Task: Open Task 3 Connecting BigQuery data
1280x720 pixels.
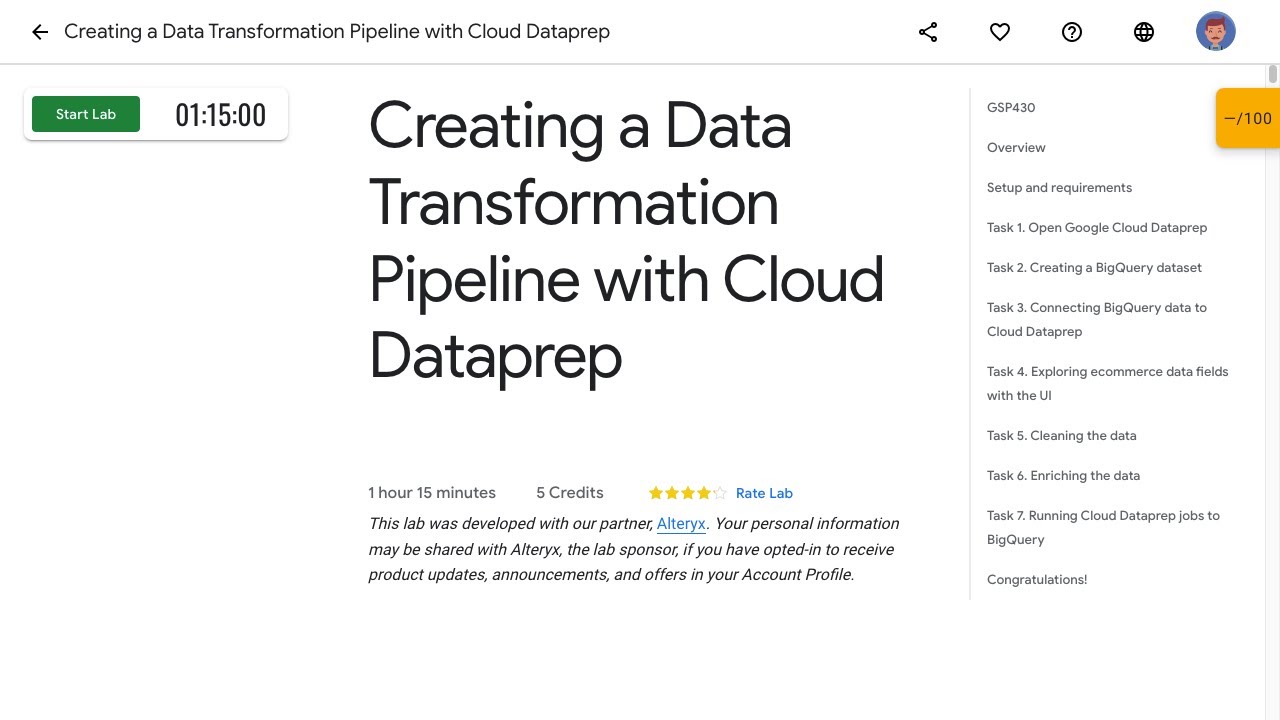Action: pyautogui.click(x=1097, y=319)
